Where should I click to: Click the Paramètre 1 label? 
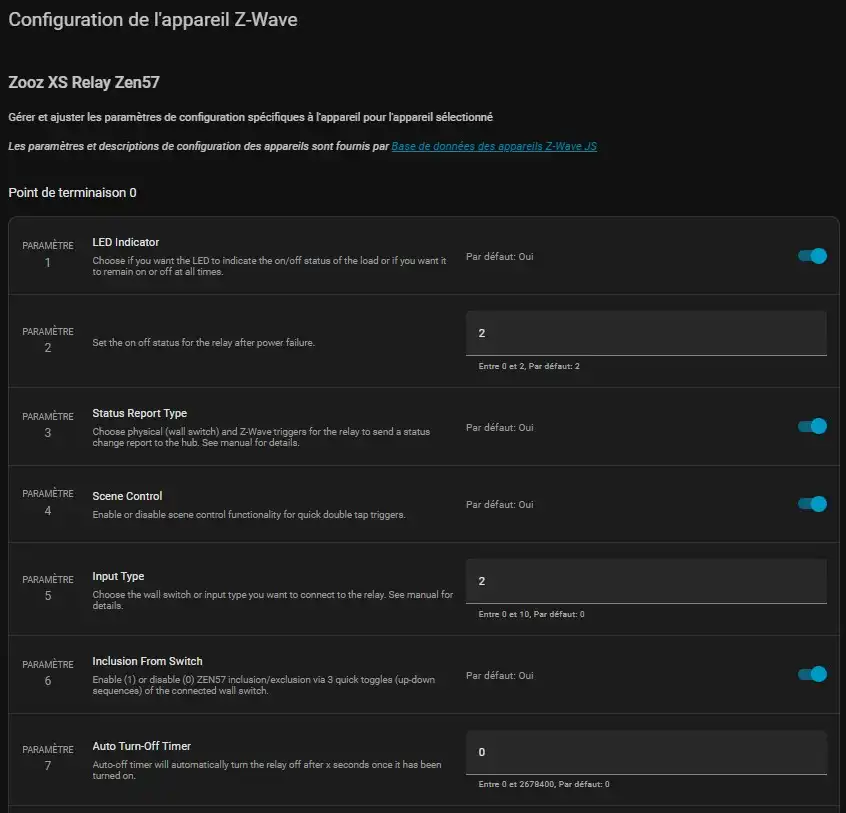(47, 255)
